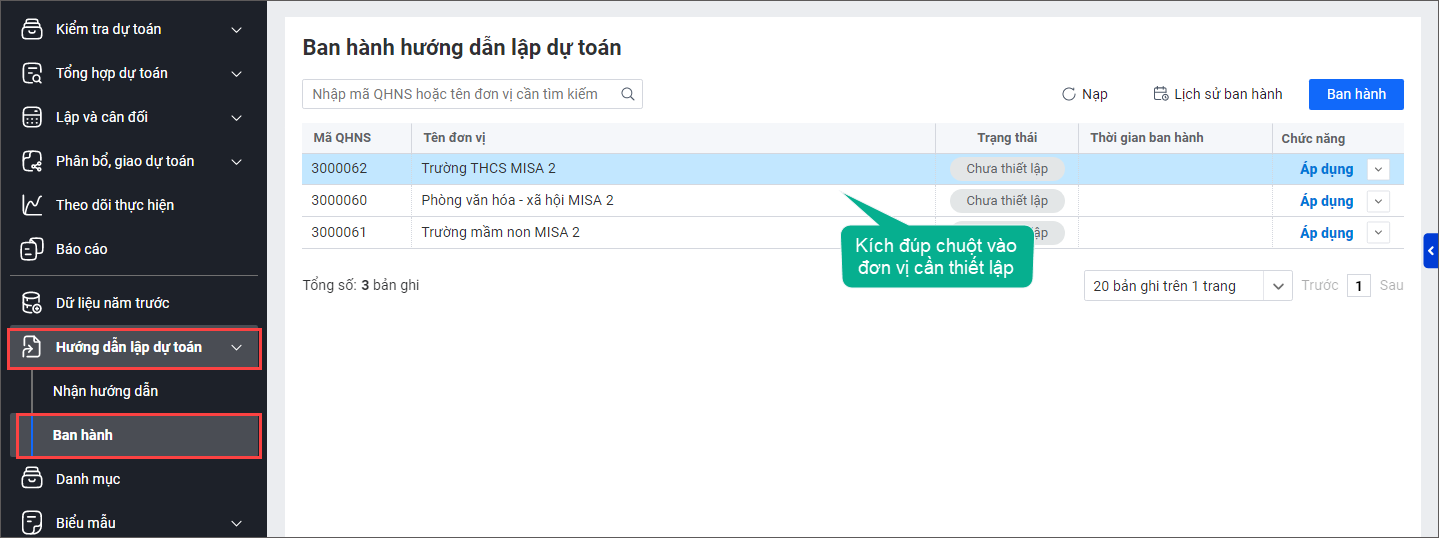This screenshot has height=538, width=1439.
Task: Click the Theo dõi thực hiện chart icon
Action: [x=32, y=205]
